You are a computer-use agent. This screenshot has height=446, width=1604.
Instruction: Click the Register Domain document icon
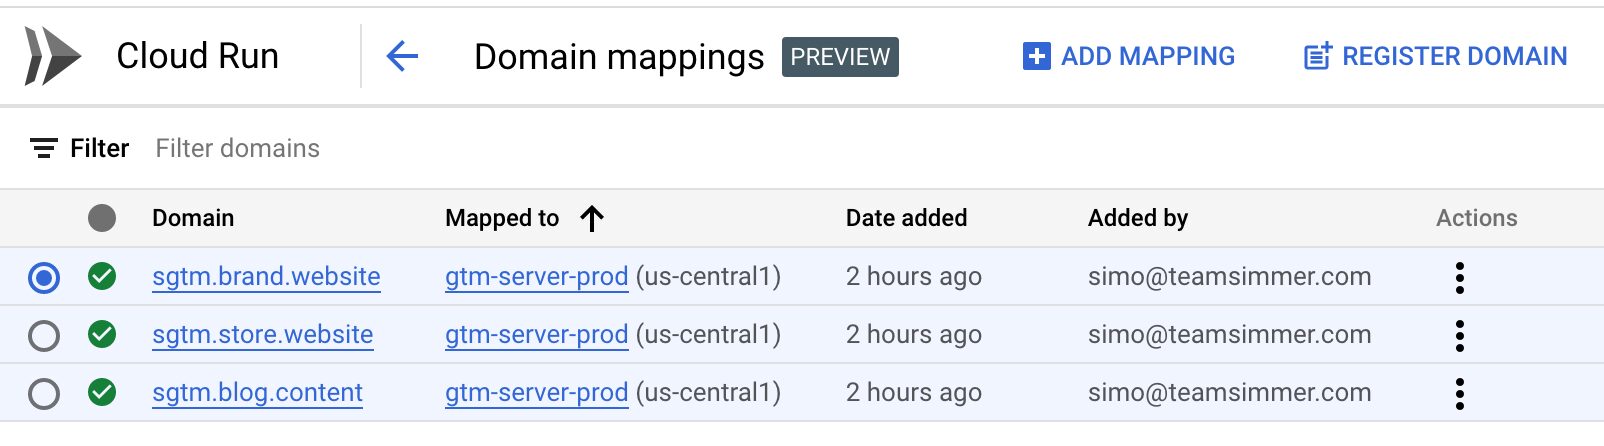(1318, 56)
